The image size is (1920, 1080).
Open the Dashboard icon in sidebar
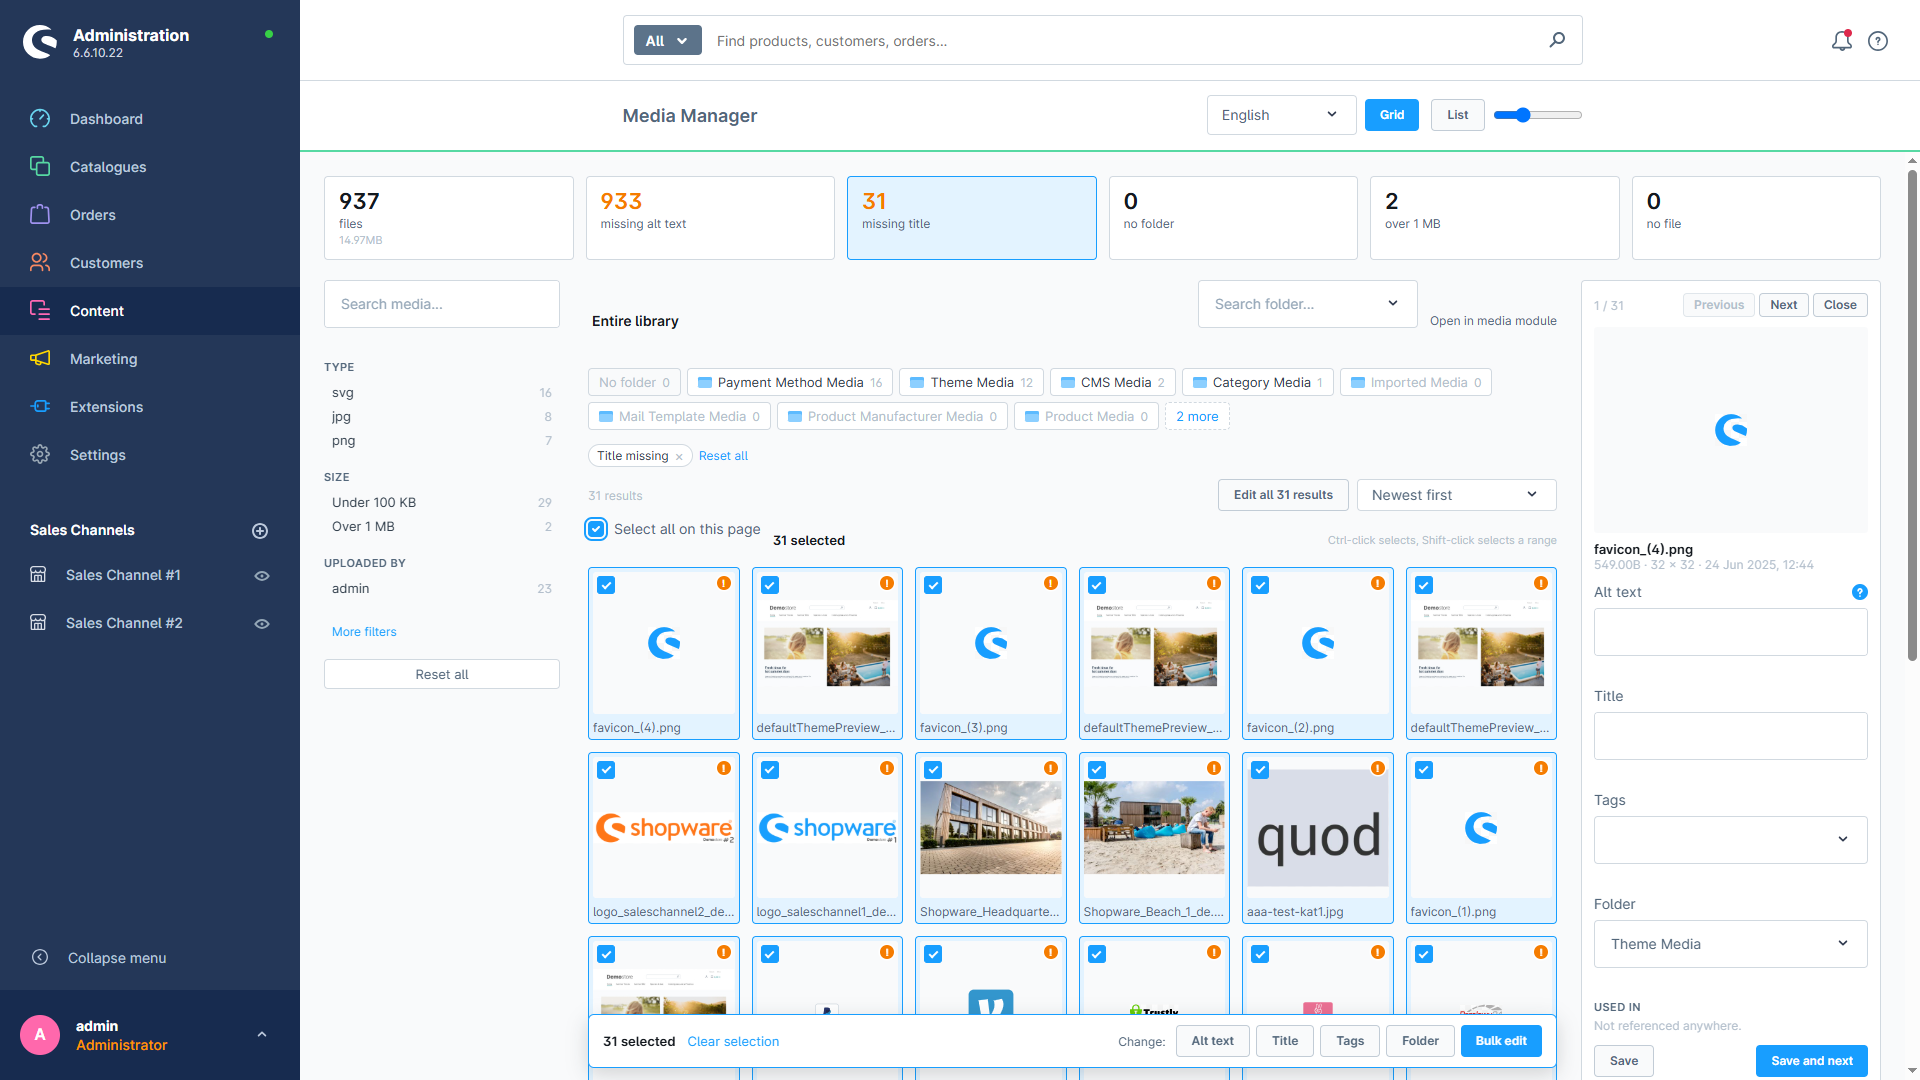[x=40, y=119]
